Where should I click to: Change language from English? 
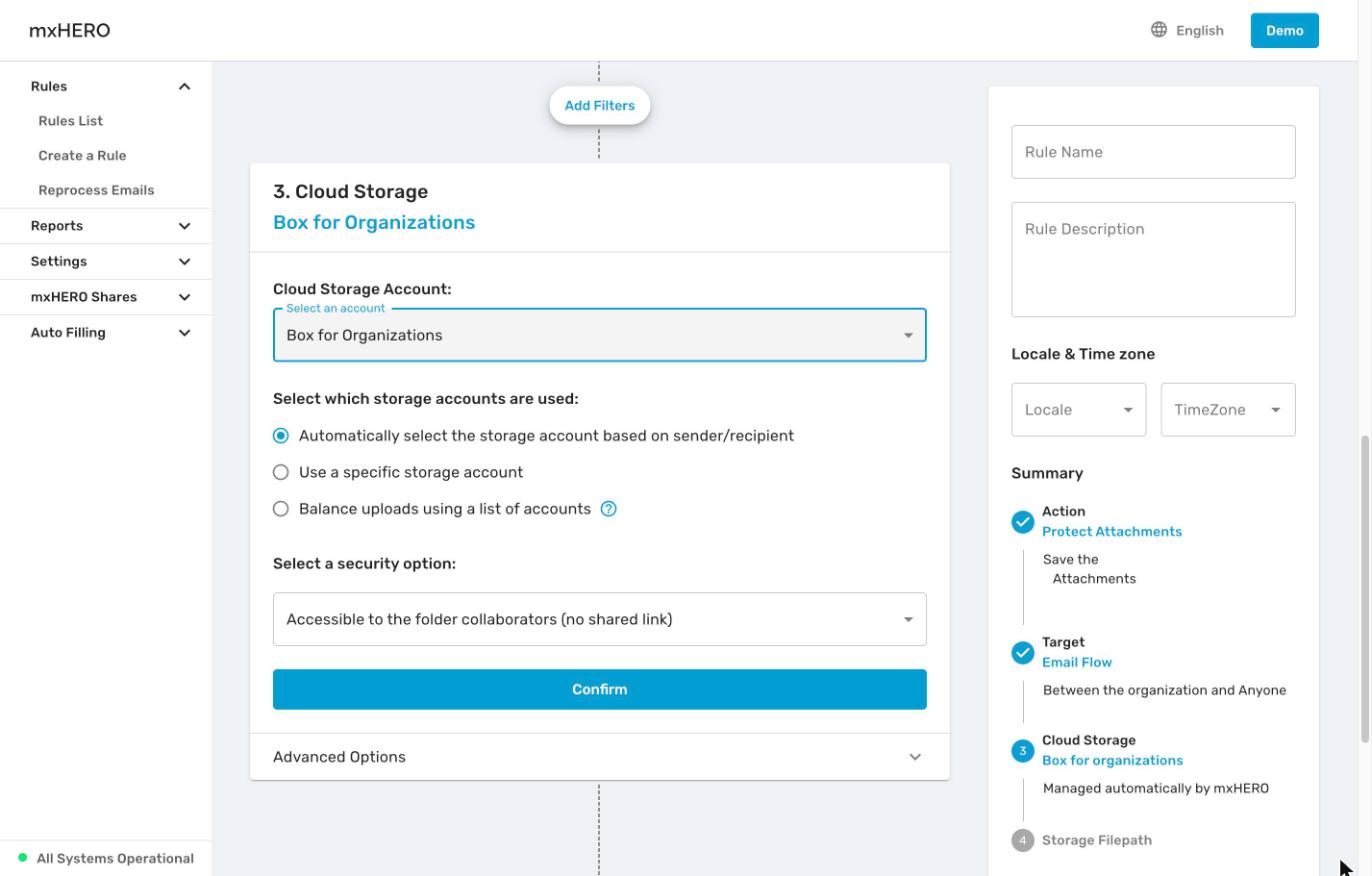click(x=1188, y=30)
